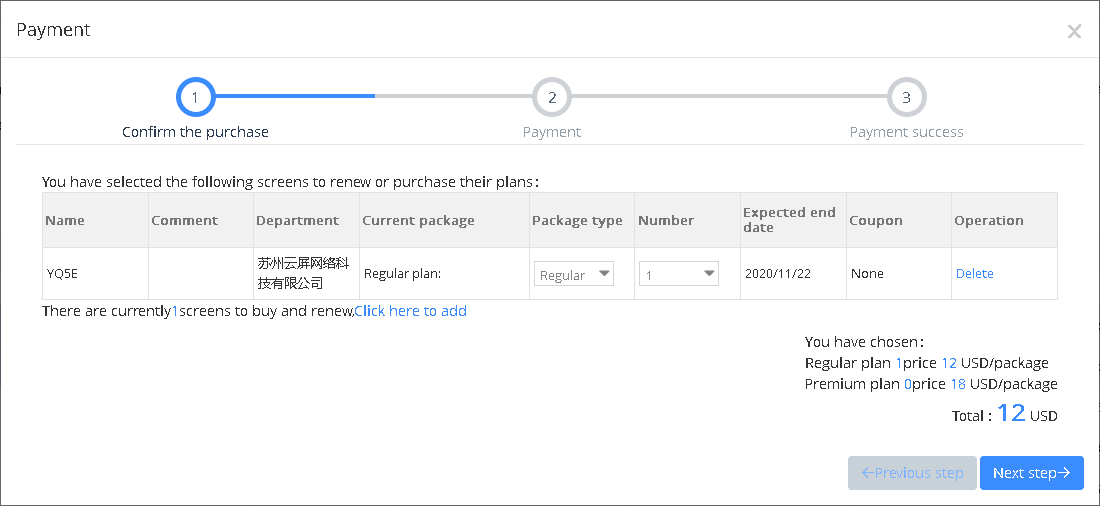Screen dimensions: 1100x506
Task: Click the arrow on Number combo box
Action: 709,274
